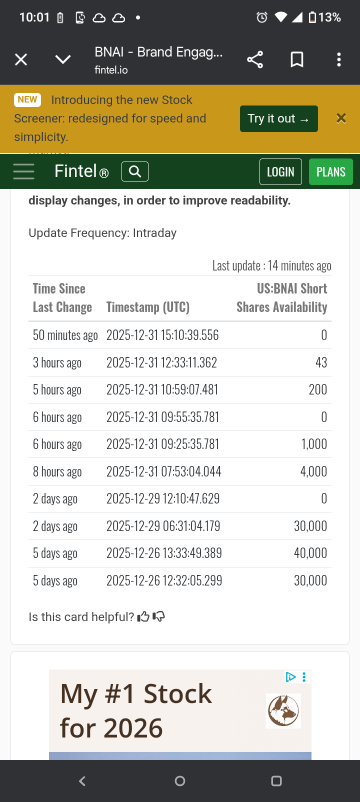Give the card a thumbs down
Viewport: 360px width, 802px height.
(159, 617)
